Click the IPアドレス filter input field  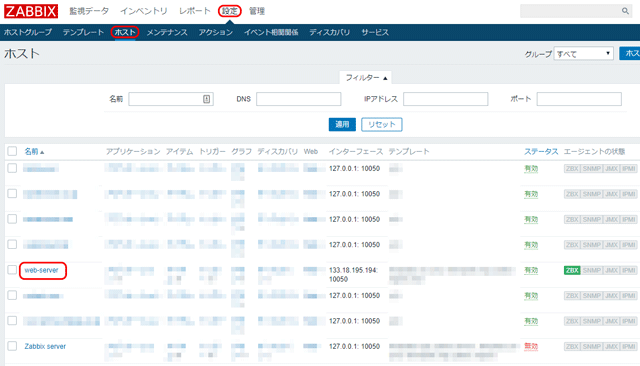tap(445, 99)
